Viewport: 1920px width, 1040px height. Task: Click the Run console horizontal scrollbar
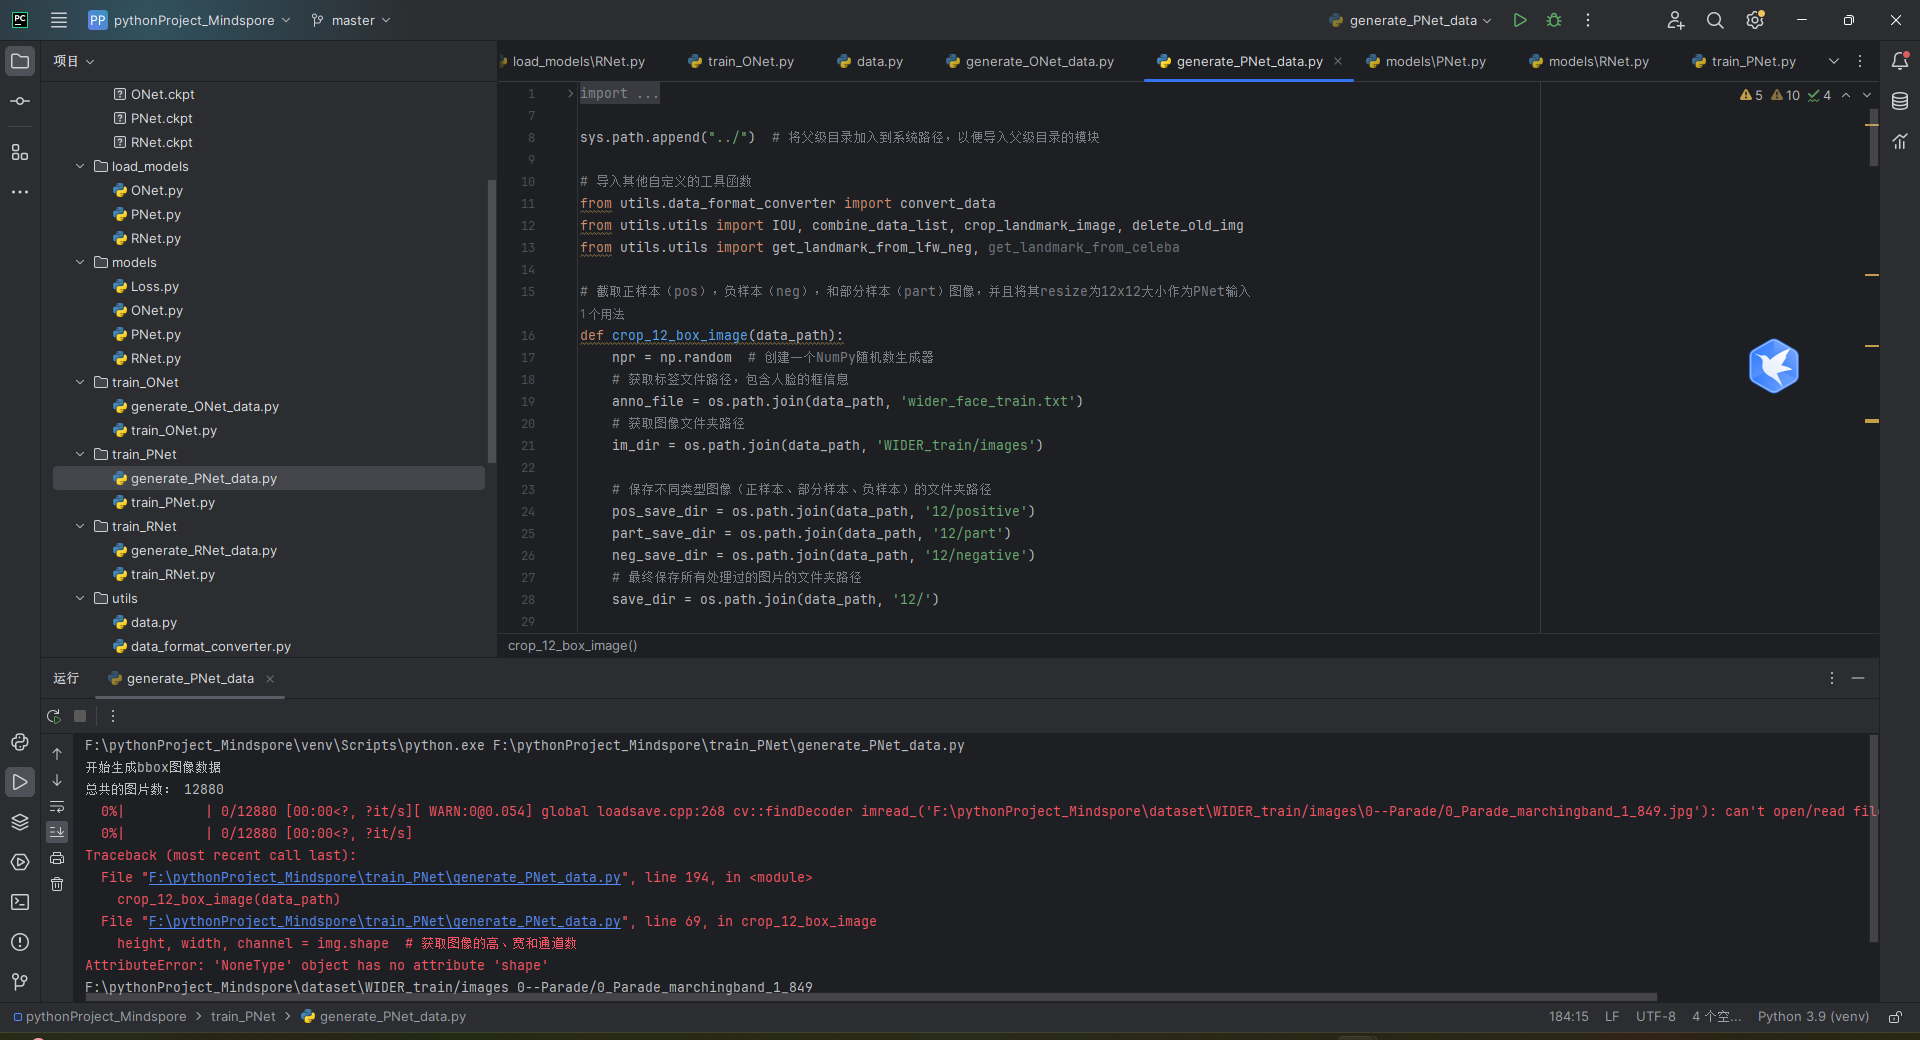[x=870, y=997]
